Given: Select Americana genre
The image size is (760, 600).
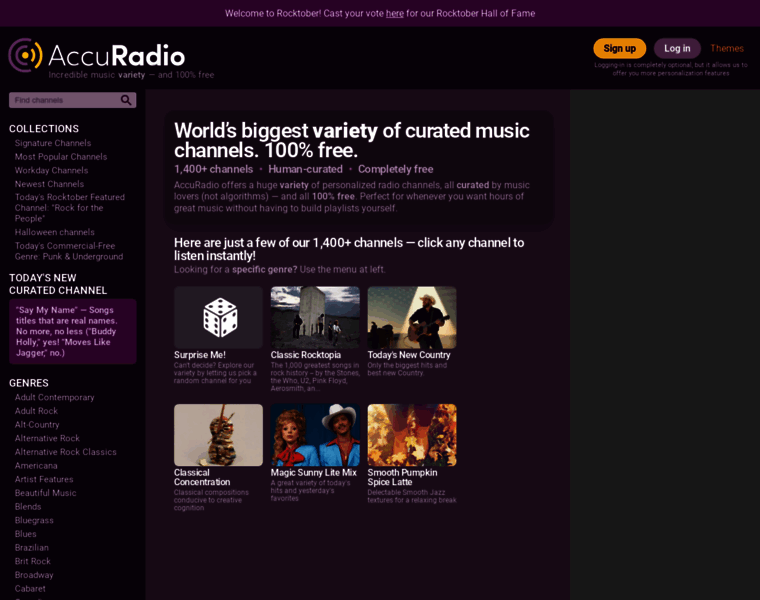Looking at the screenshot, I should click(36, 465).
